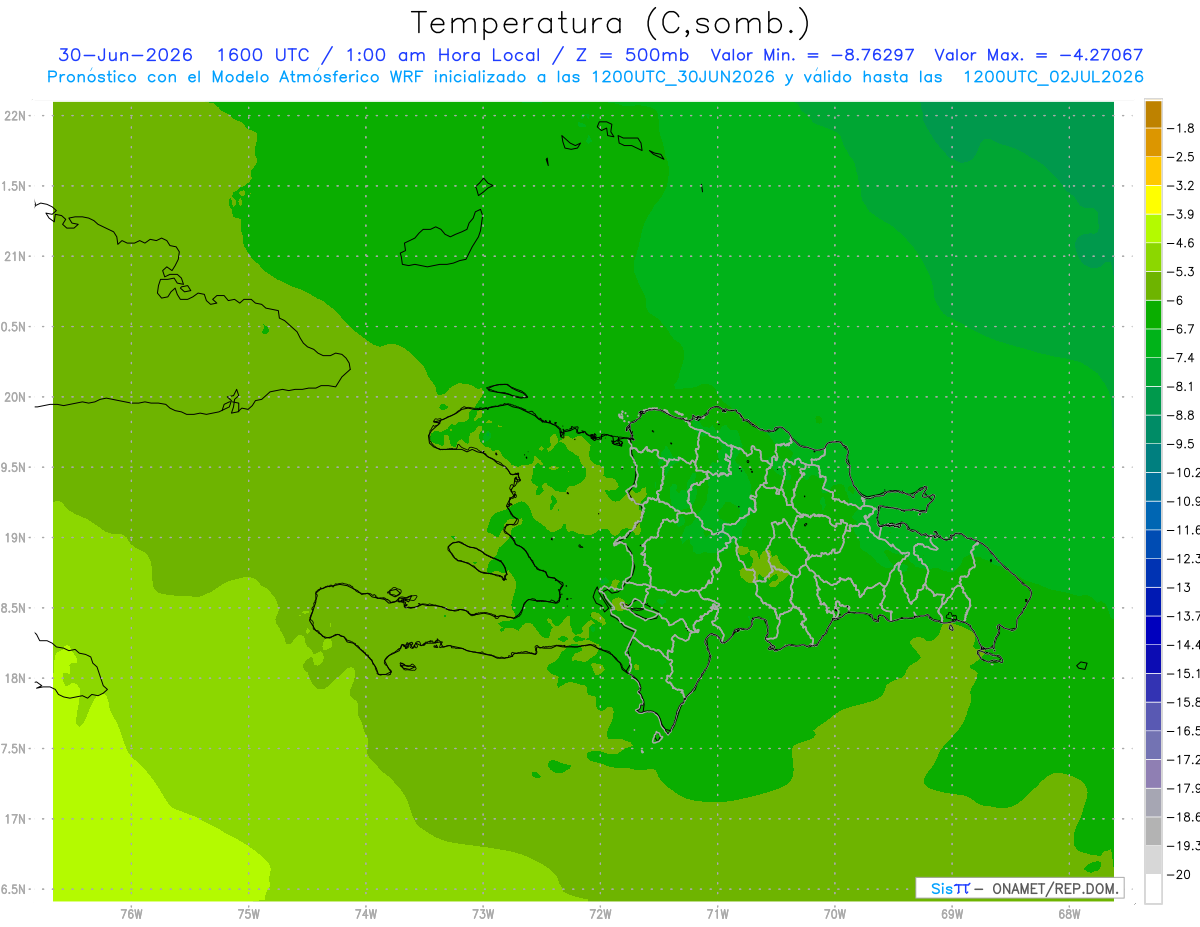The height and width of the screenshot is (927, 1200).
Task: Click the '74W' longitude label
Action: (366, 914)
